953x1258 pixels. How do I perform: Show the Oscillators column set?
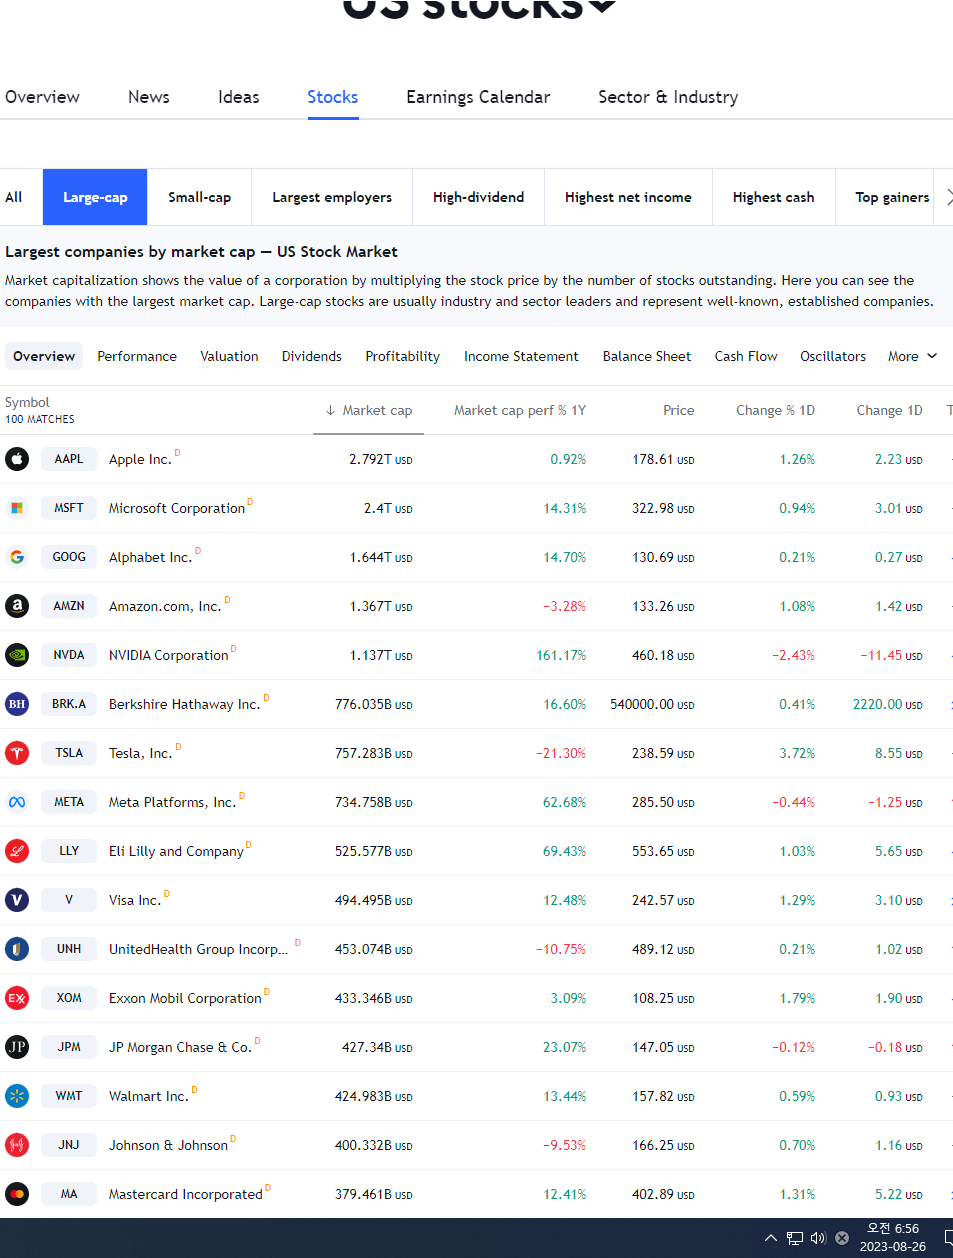[x=833, y=356]
